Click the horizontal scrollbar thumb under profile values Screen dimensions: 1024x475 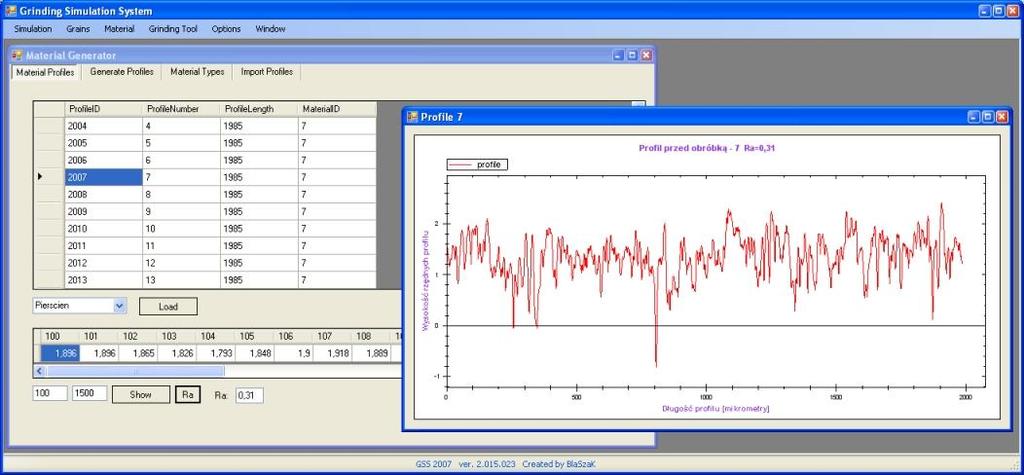tap(135, 371)
